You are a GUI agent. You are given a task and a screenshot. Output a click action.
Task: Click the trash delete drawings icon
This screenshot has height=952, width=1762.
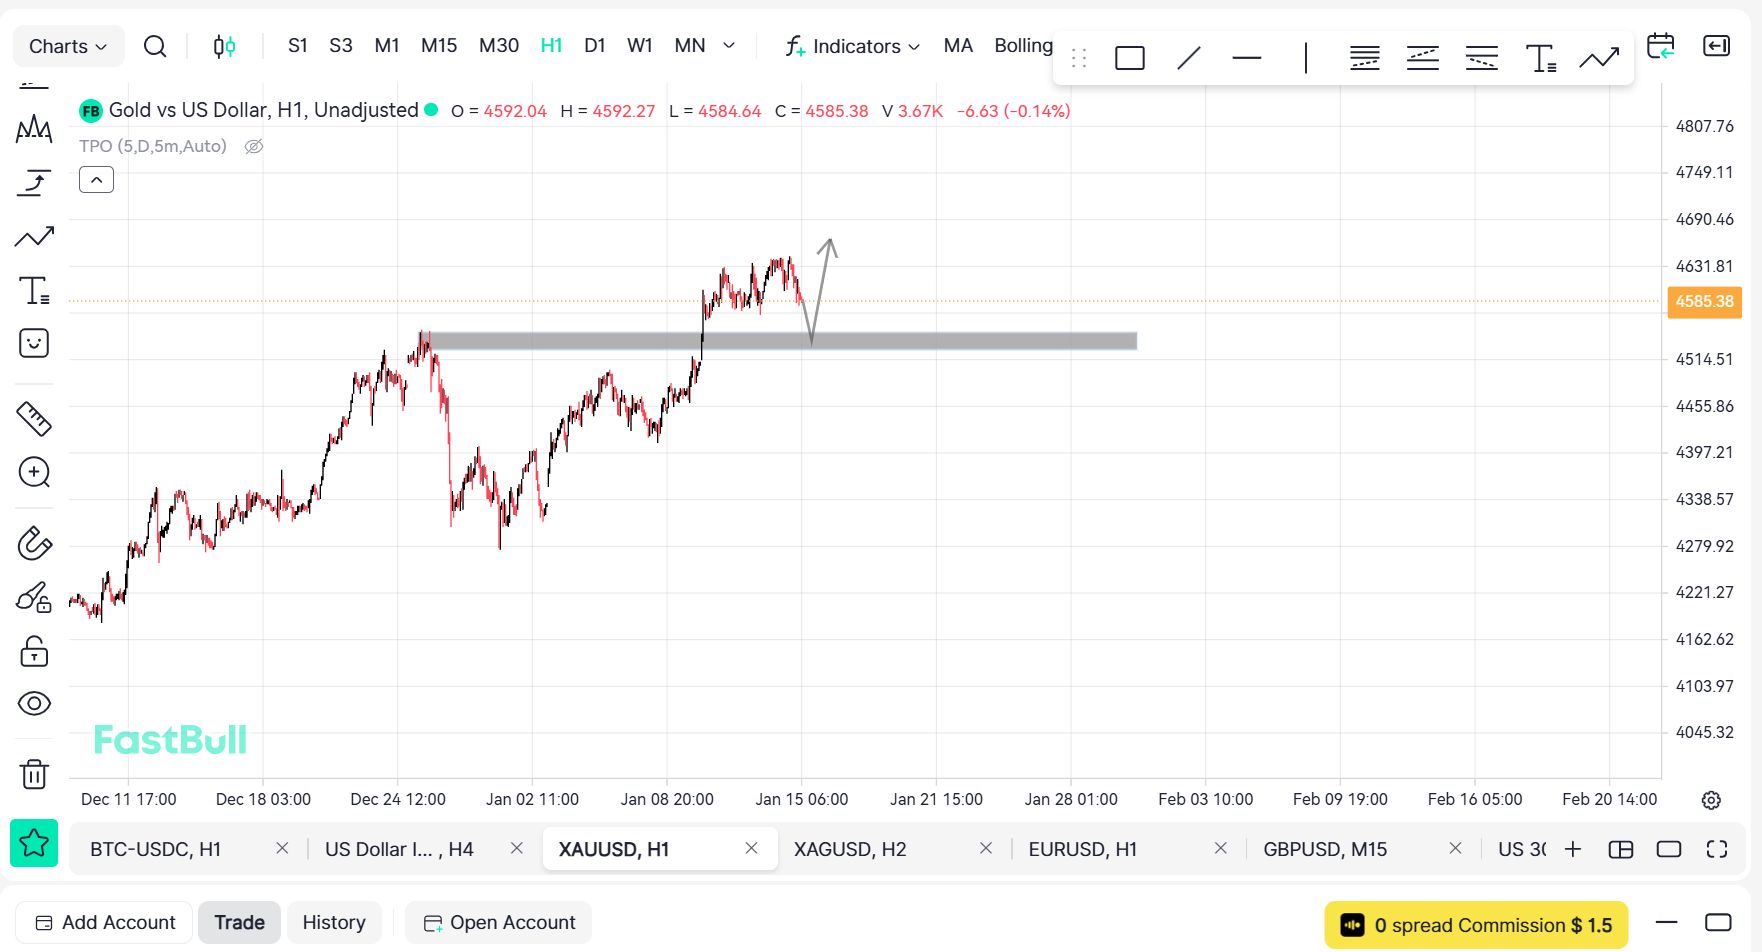tap(34, 774)
